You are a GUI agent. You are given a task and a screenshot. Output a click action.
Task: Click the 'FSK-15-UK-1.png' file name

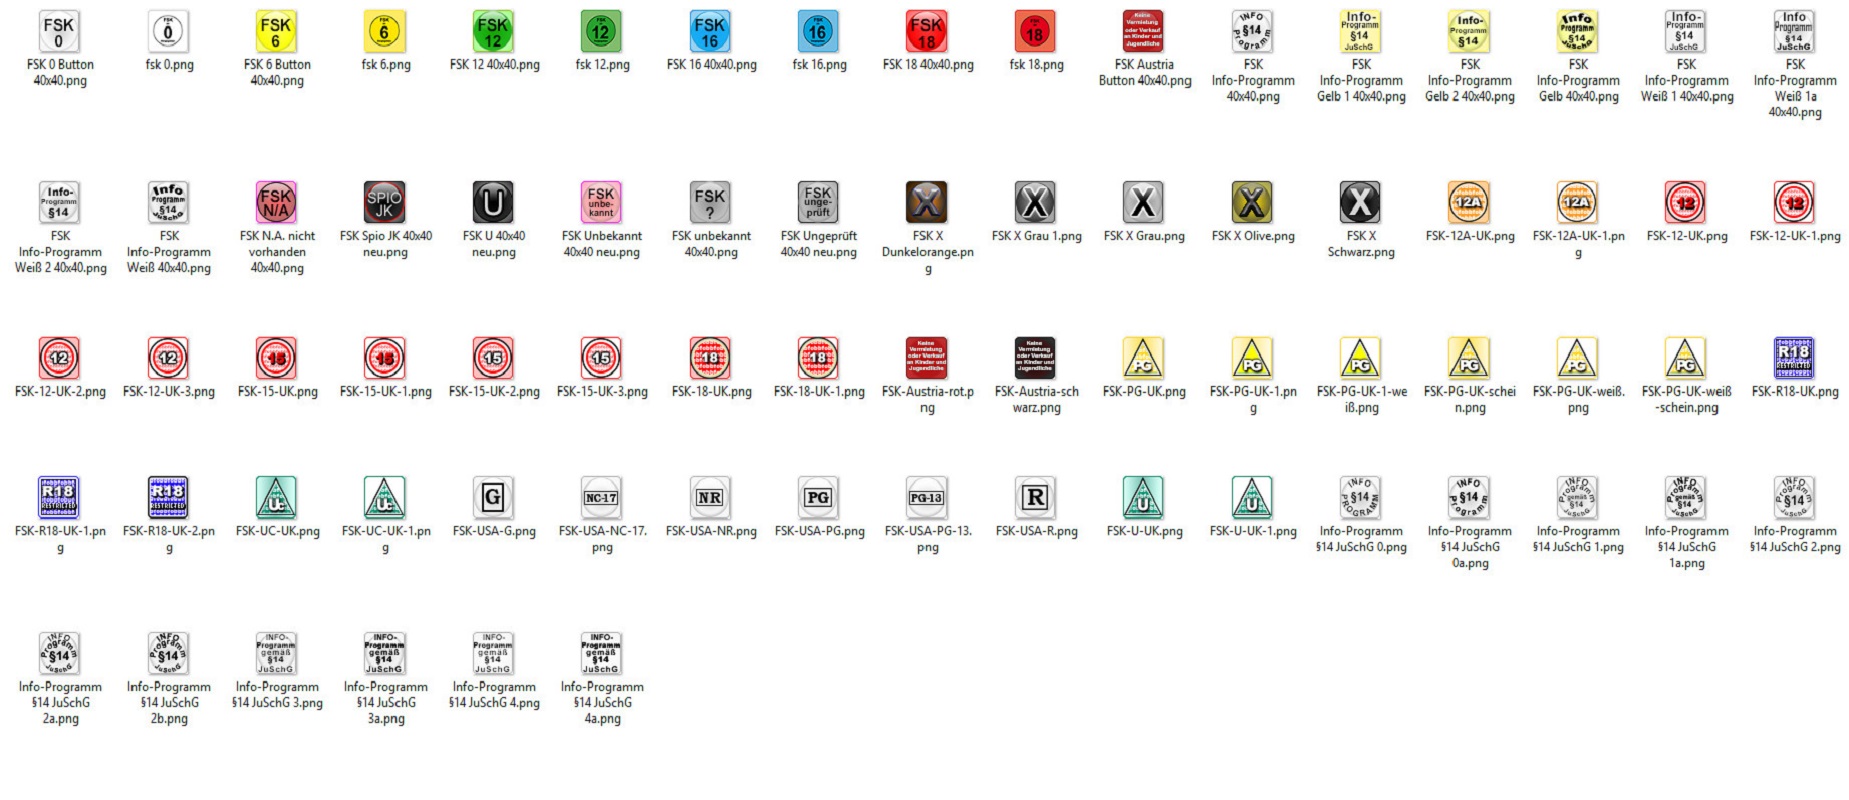(x=385, y=392)
